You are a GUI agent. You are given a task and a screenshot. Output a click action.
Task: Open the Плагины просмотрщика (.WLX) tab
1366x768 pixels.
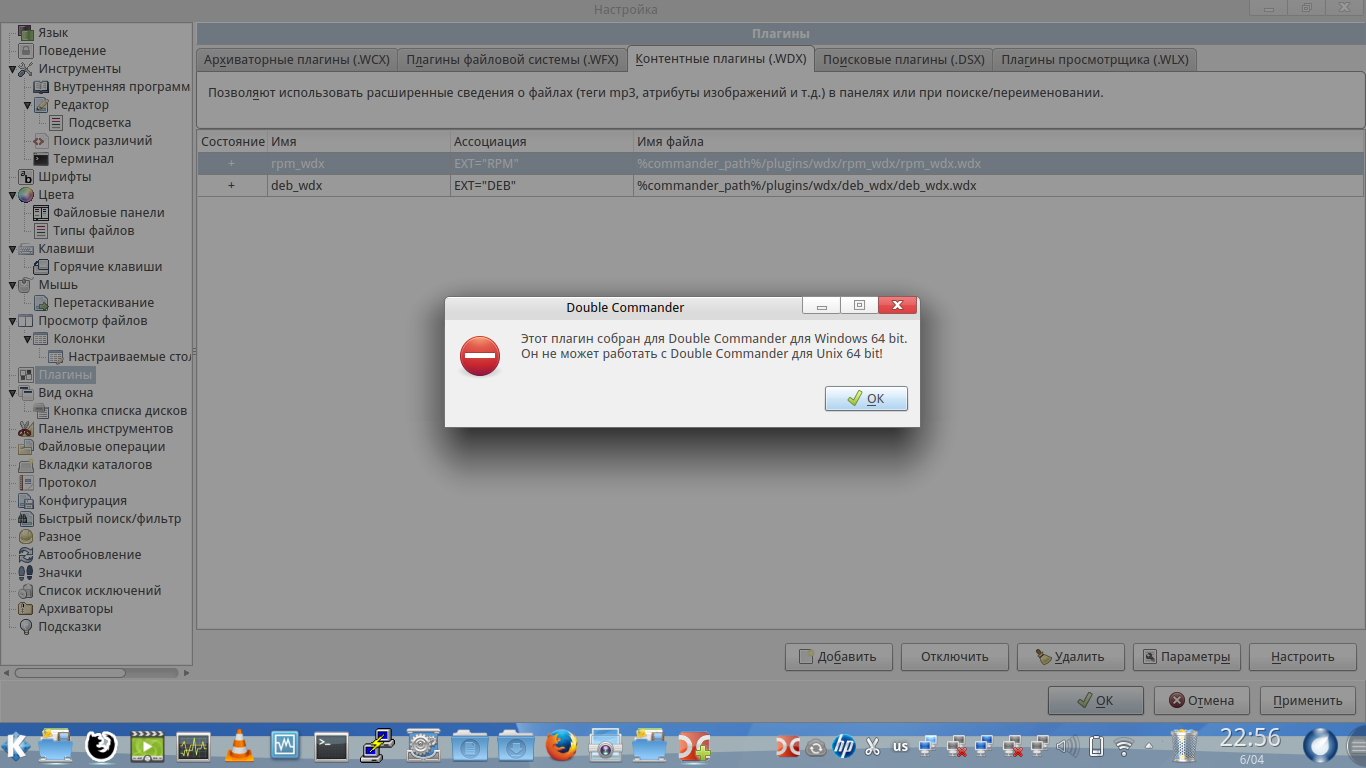[x=1095, y=60]
